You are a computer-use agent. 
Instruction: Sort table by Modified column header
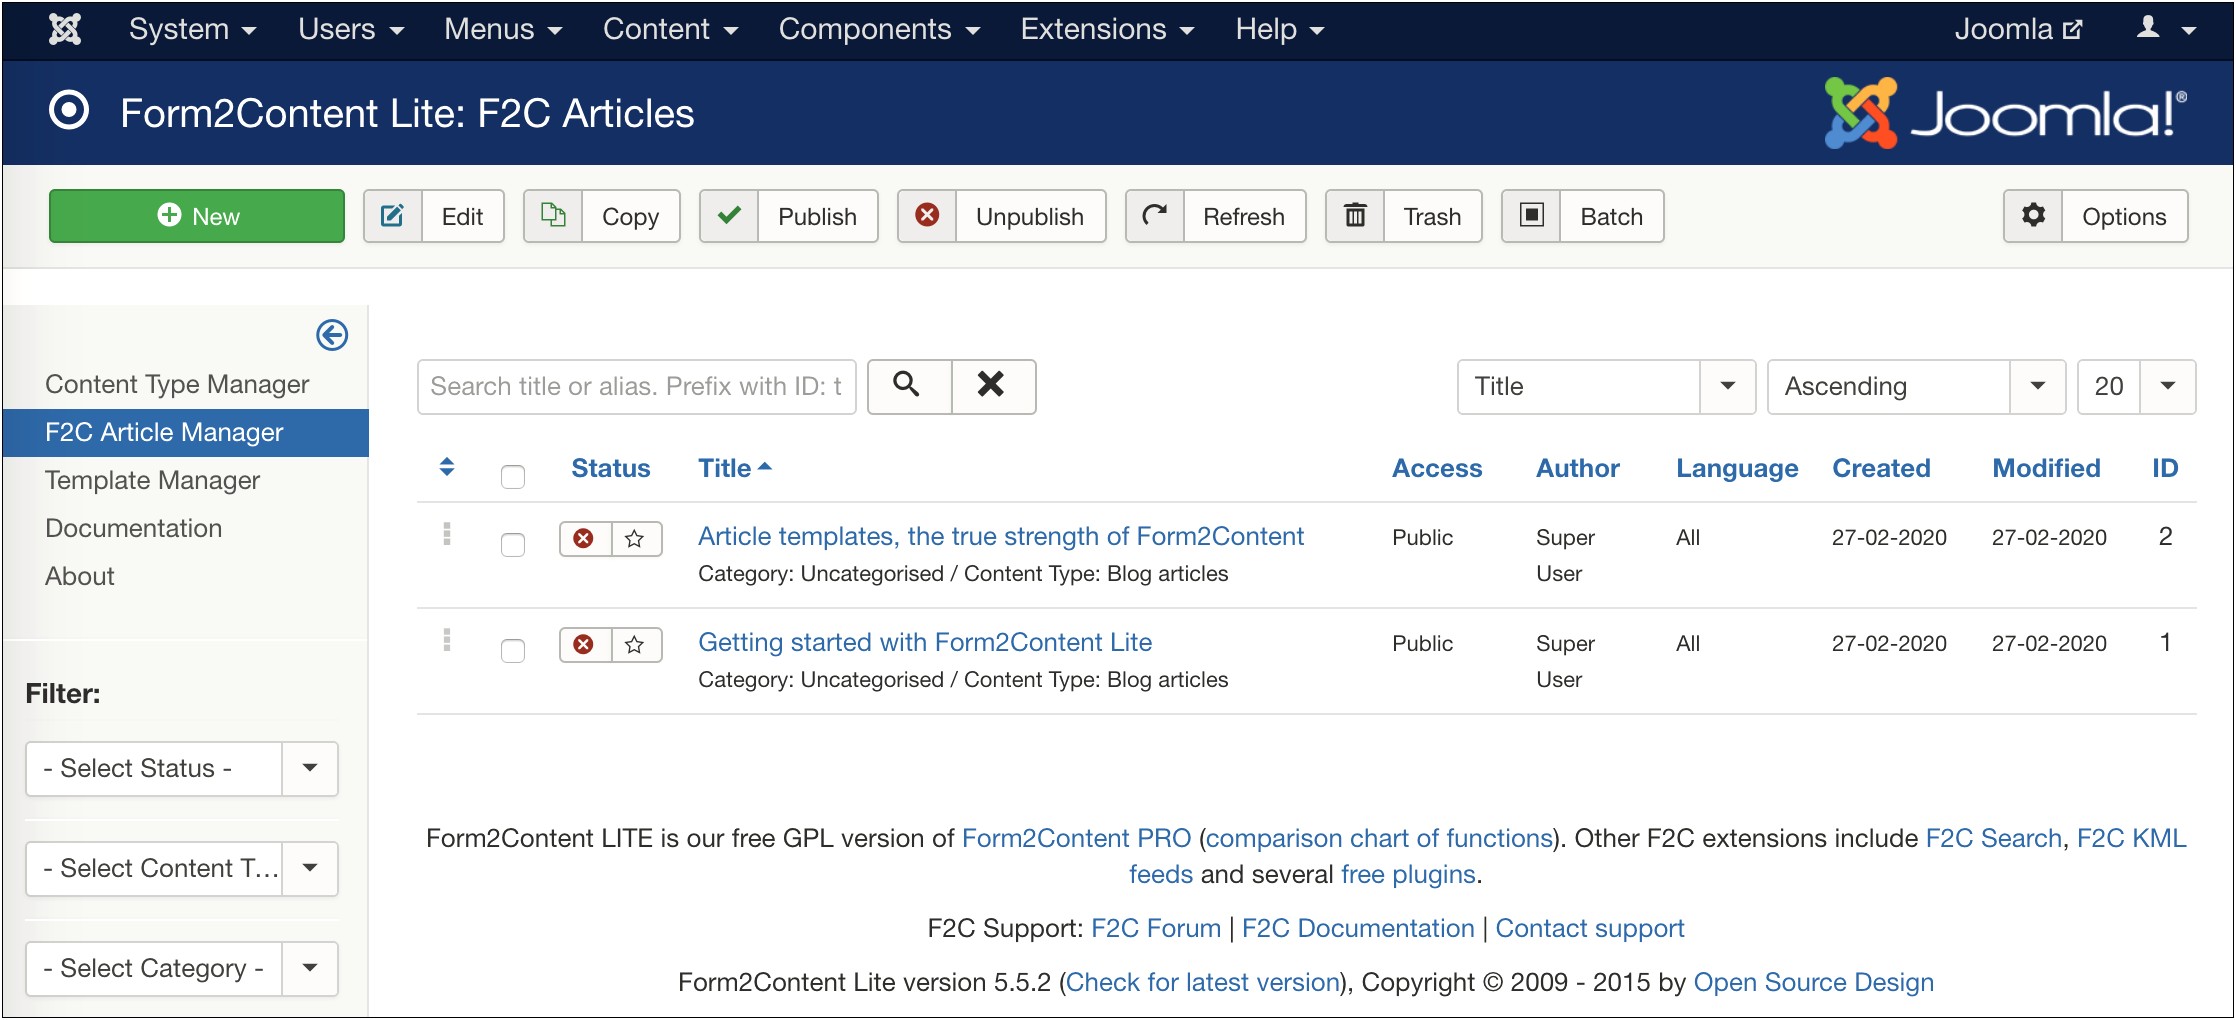click(x=2046, y=468)
